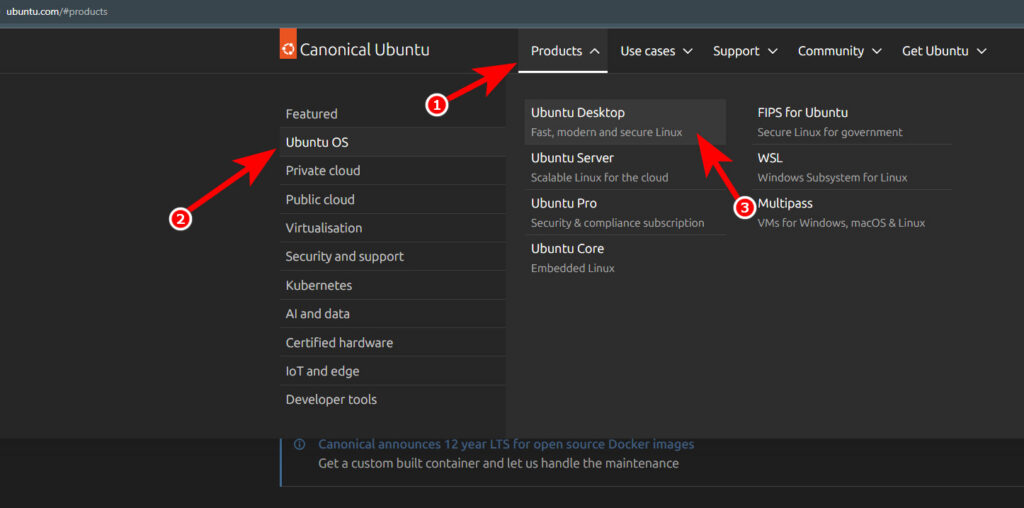The width and height of the screenshot is (1024, 508).
Task: Click 'Windows Subsystem for Linux' text
Action: coord(833,178)
